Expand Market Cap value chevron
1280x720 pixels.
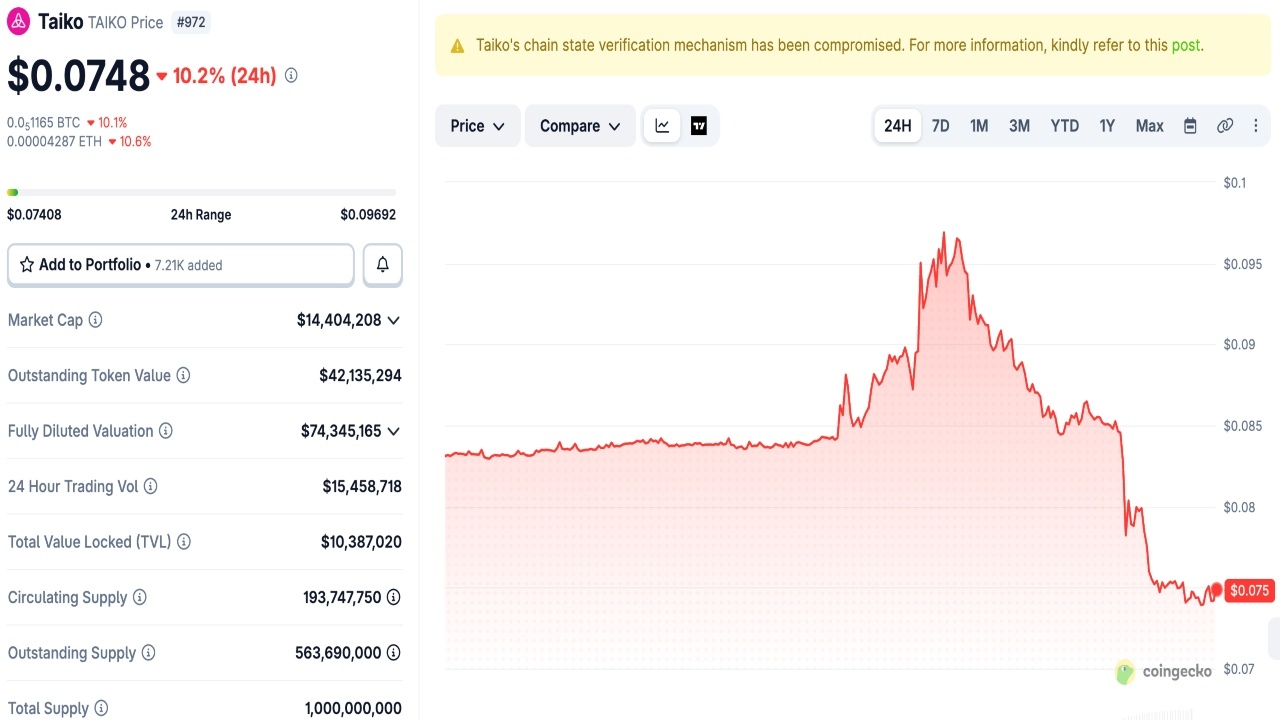point(394,320)
